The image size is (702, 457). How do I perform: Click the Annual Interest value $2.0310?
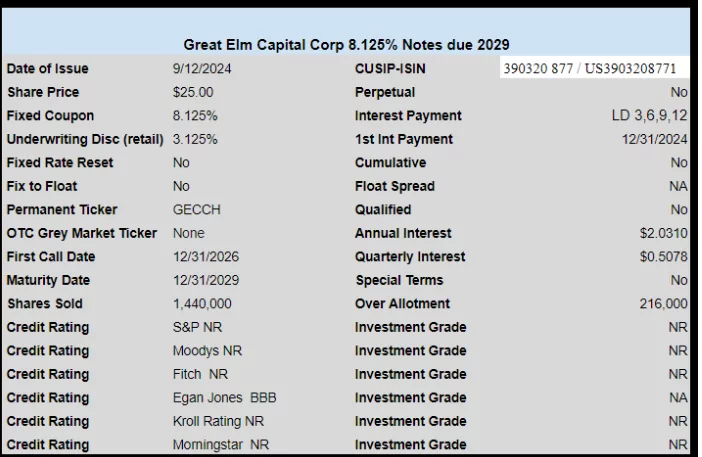coord(663,233)
